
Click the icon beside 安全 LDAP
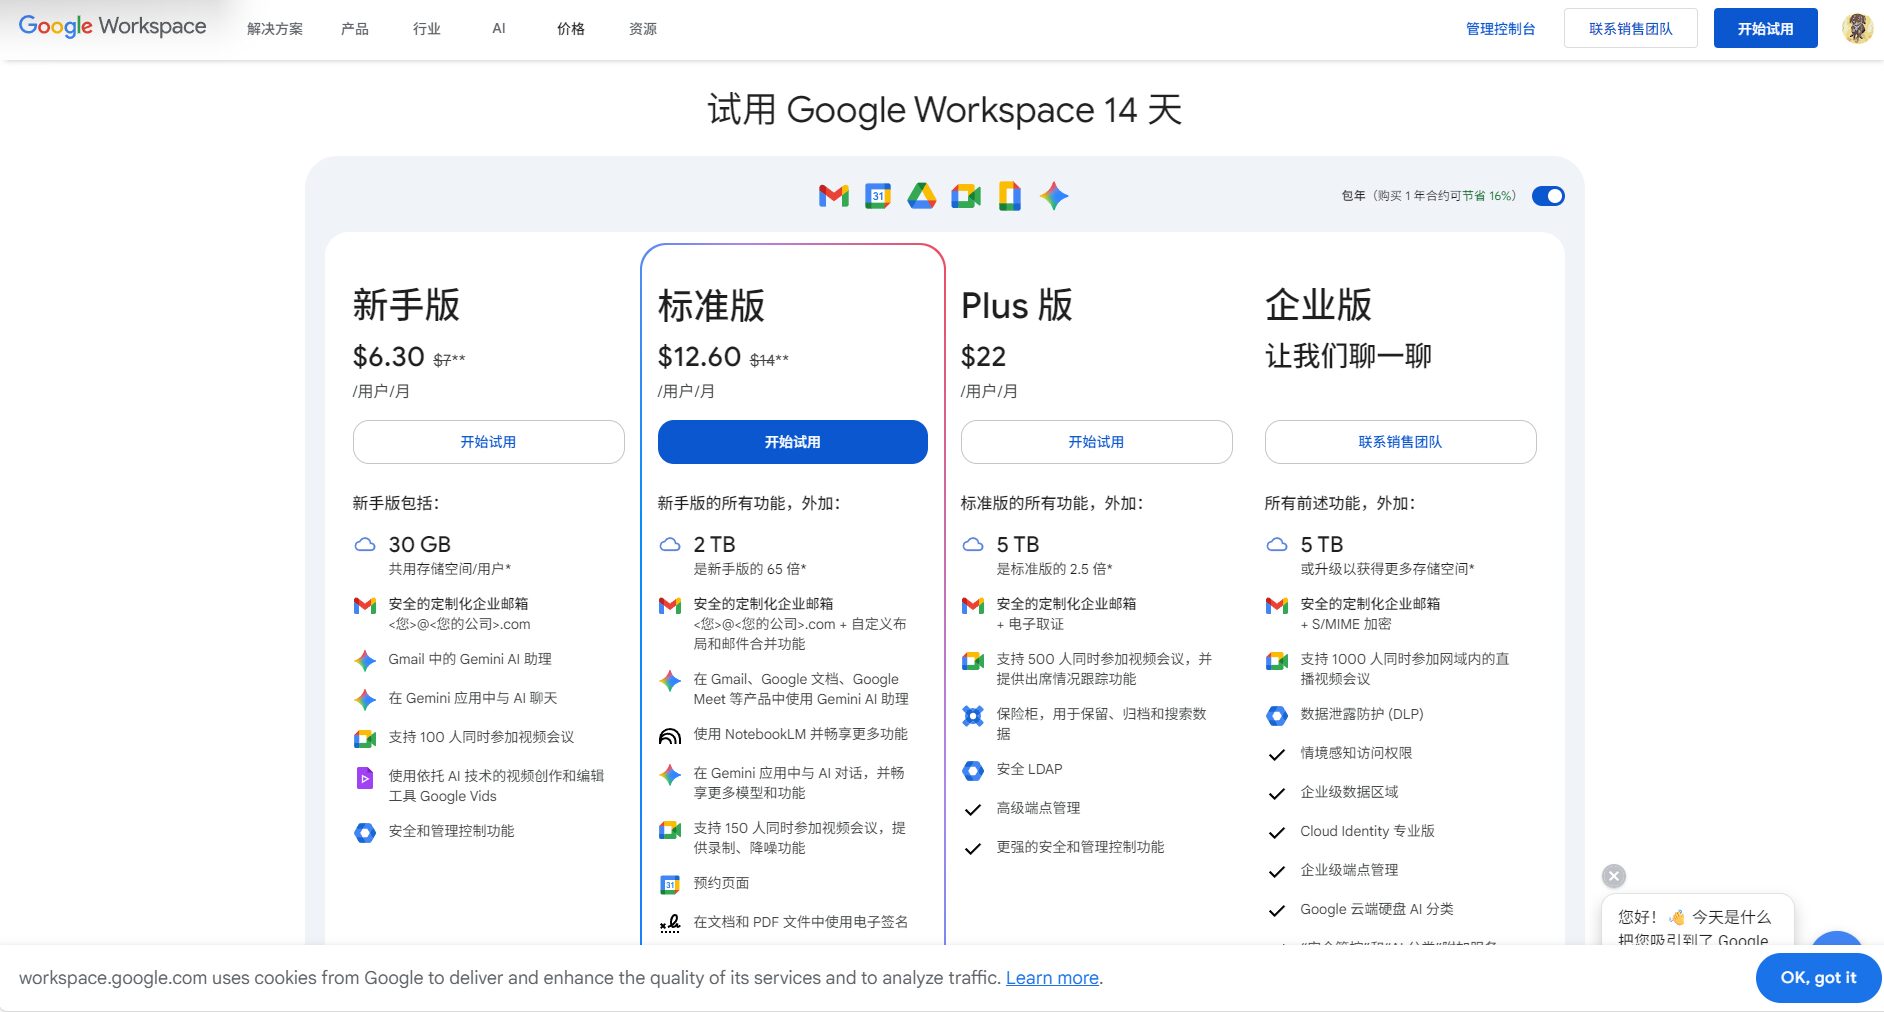pyautogui.click(x=973, y=770)
